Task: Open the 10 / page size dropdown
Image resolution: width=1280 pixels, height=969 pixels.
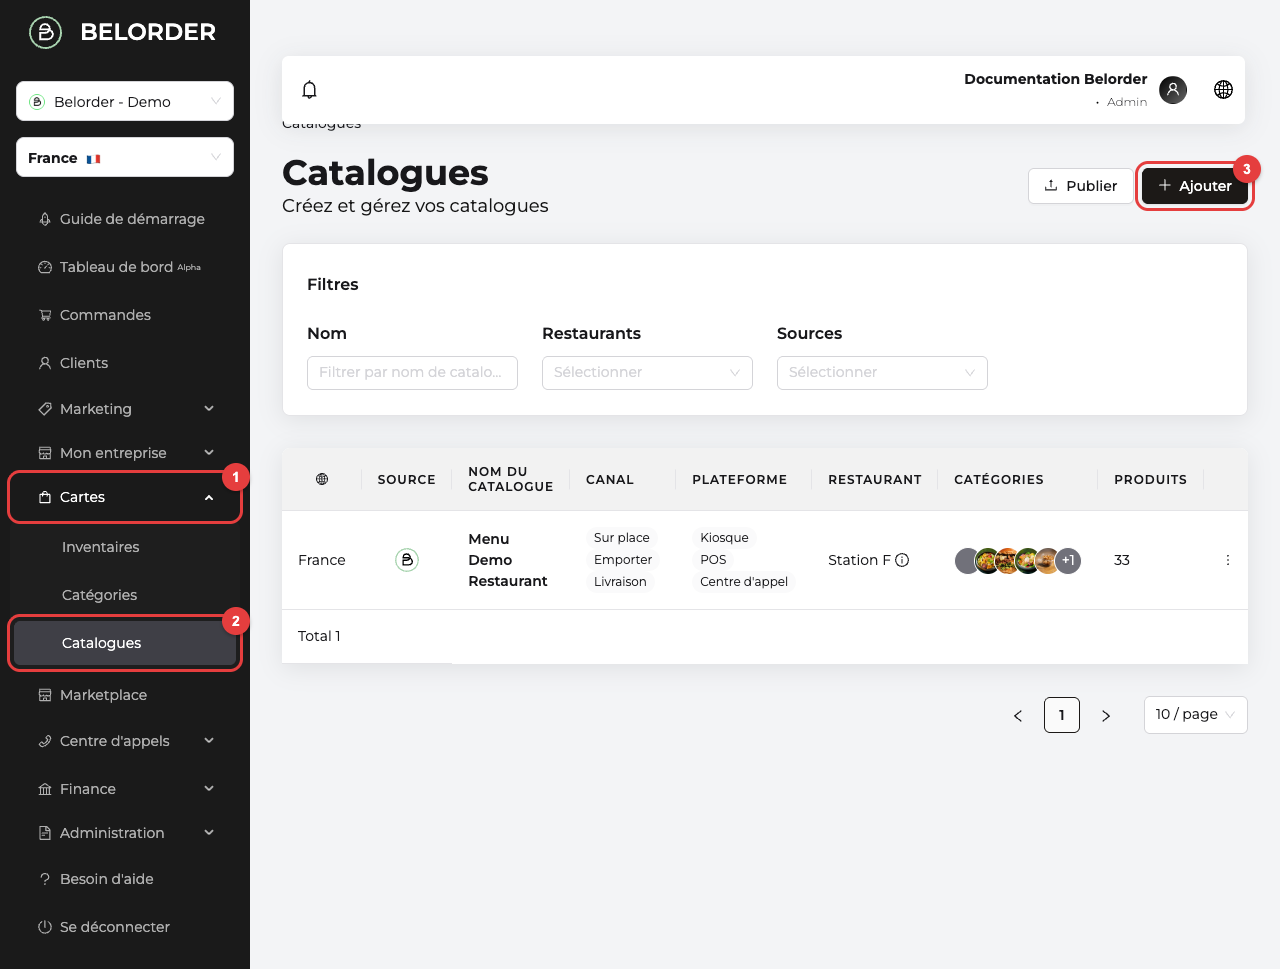Action: 1196,715
